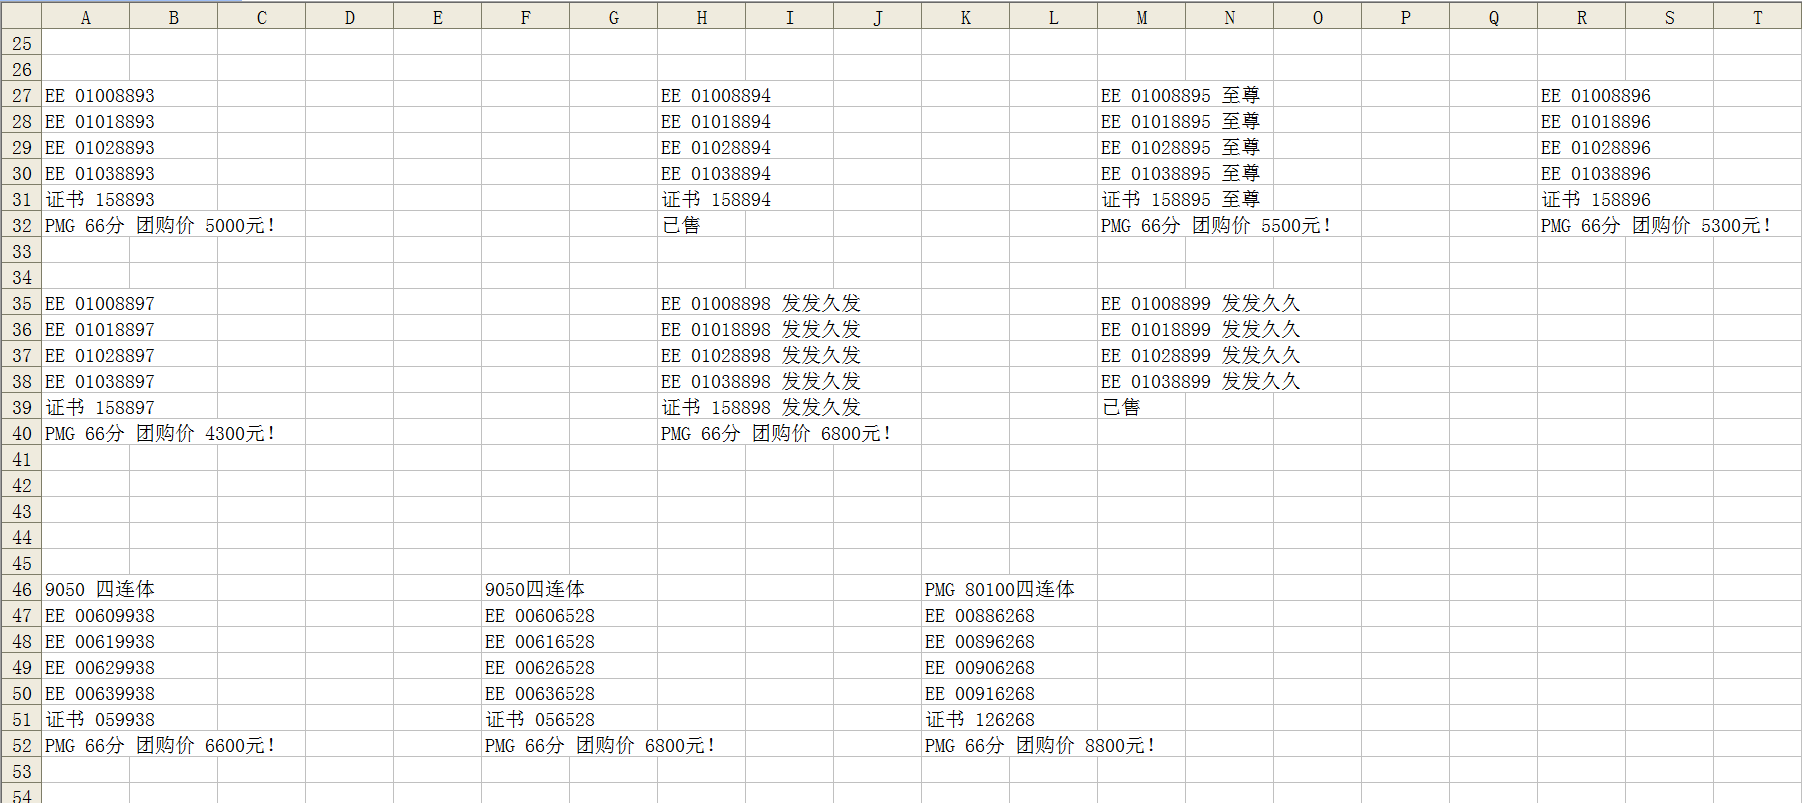Click cell 'EE 00886268'

[x=980, y=615]
